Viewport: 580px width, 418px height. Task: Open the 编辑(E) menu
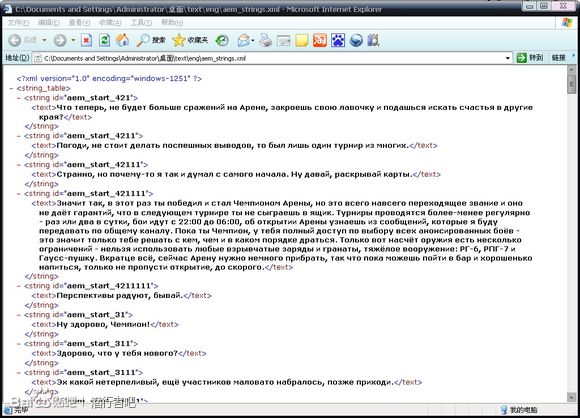(49, 23)
